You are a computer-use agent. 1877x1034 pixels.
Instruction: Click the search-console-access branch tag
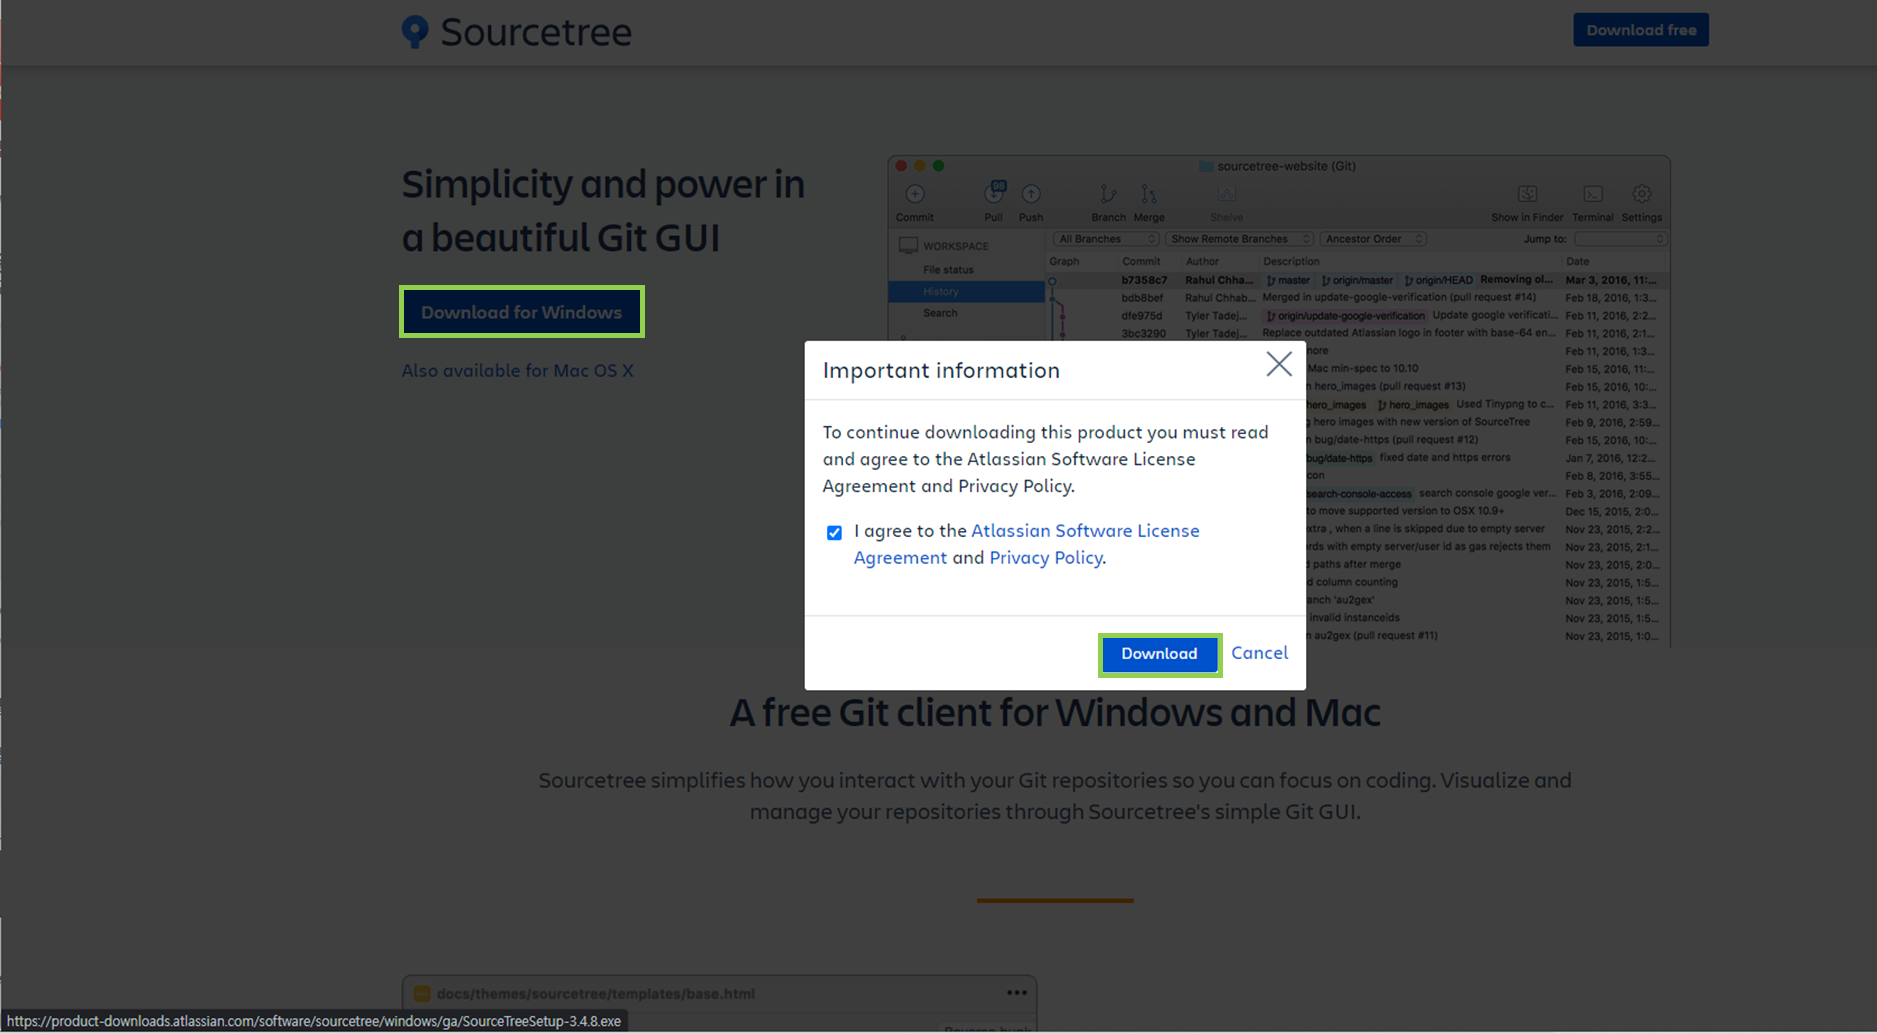tap(1358, 494)
